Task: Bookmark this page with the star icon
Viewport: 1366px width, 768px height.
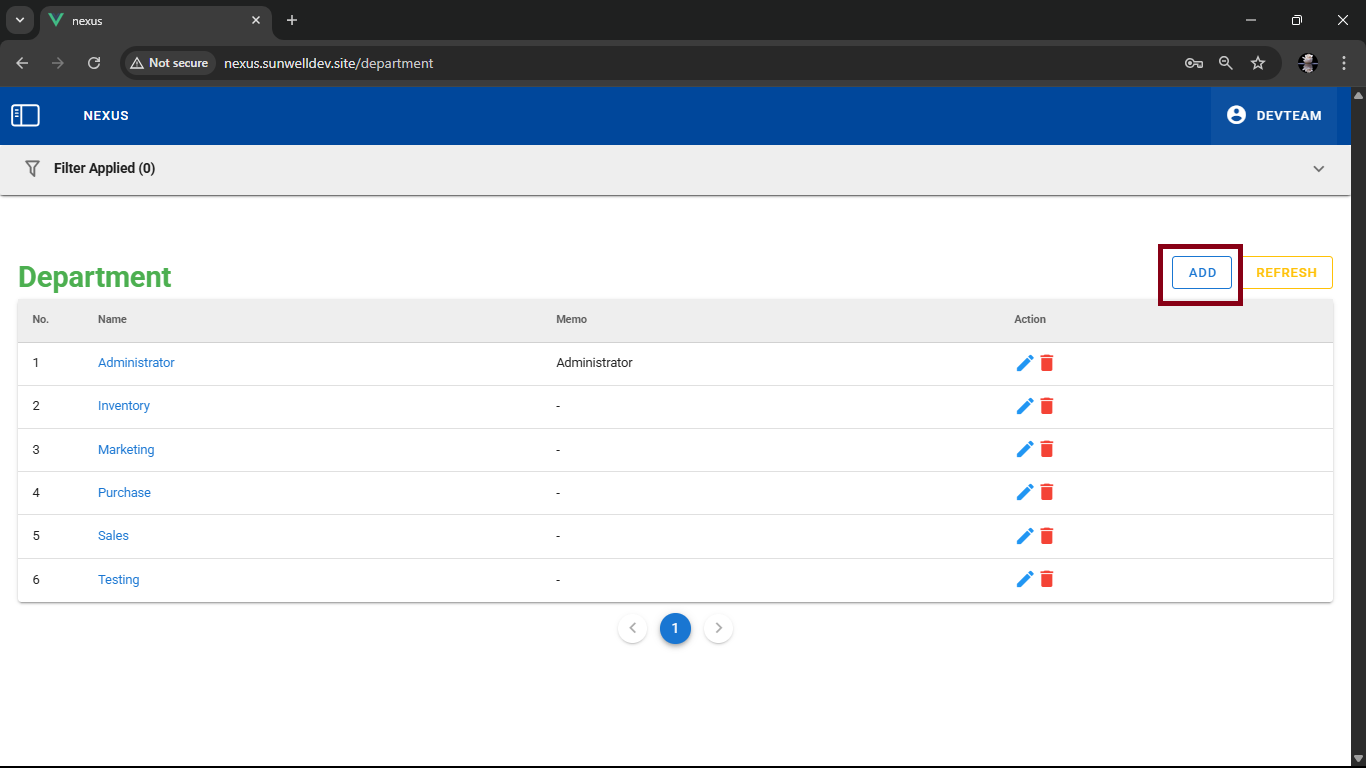Action: [1258, 63]
